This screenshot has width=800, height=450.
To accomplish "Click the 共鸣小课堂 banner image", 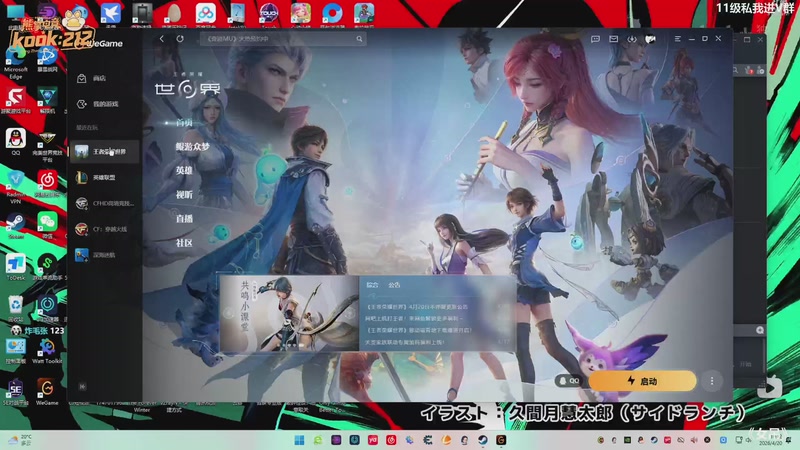I will tap(289, 314).
